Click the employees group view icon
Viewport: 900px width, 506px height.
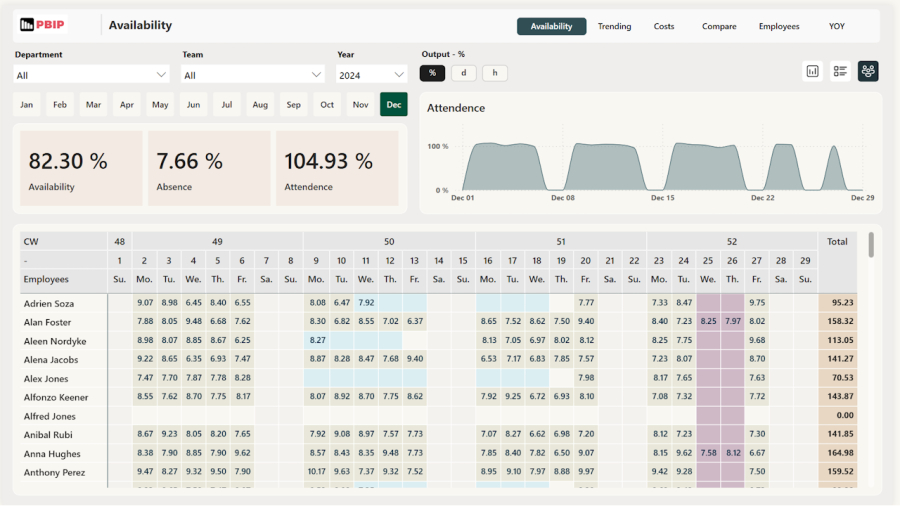coord(867,71)
